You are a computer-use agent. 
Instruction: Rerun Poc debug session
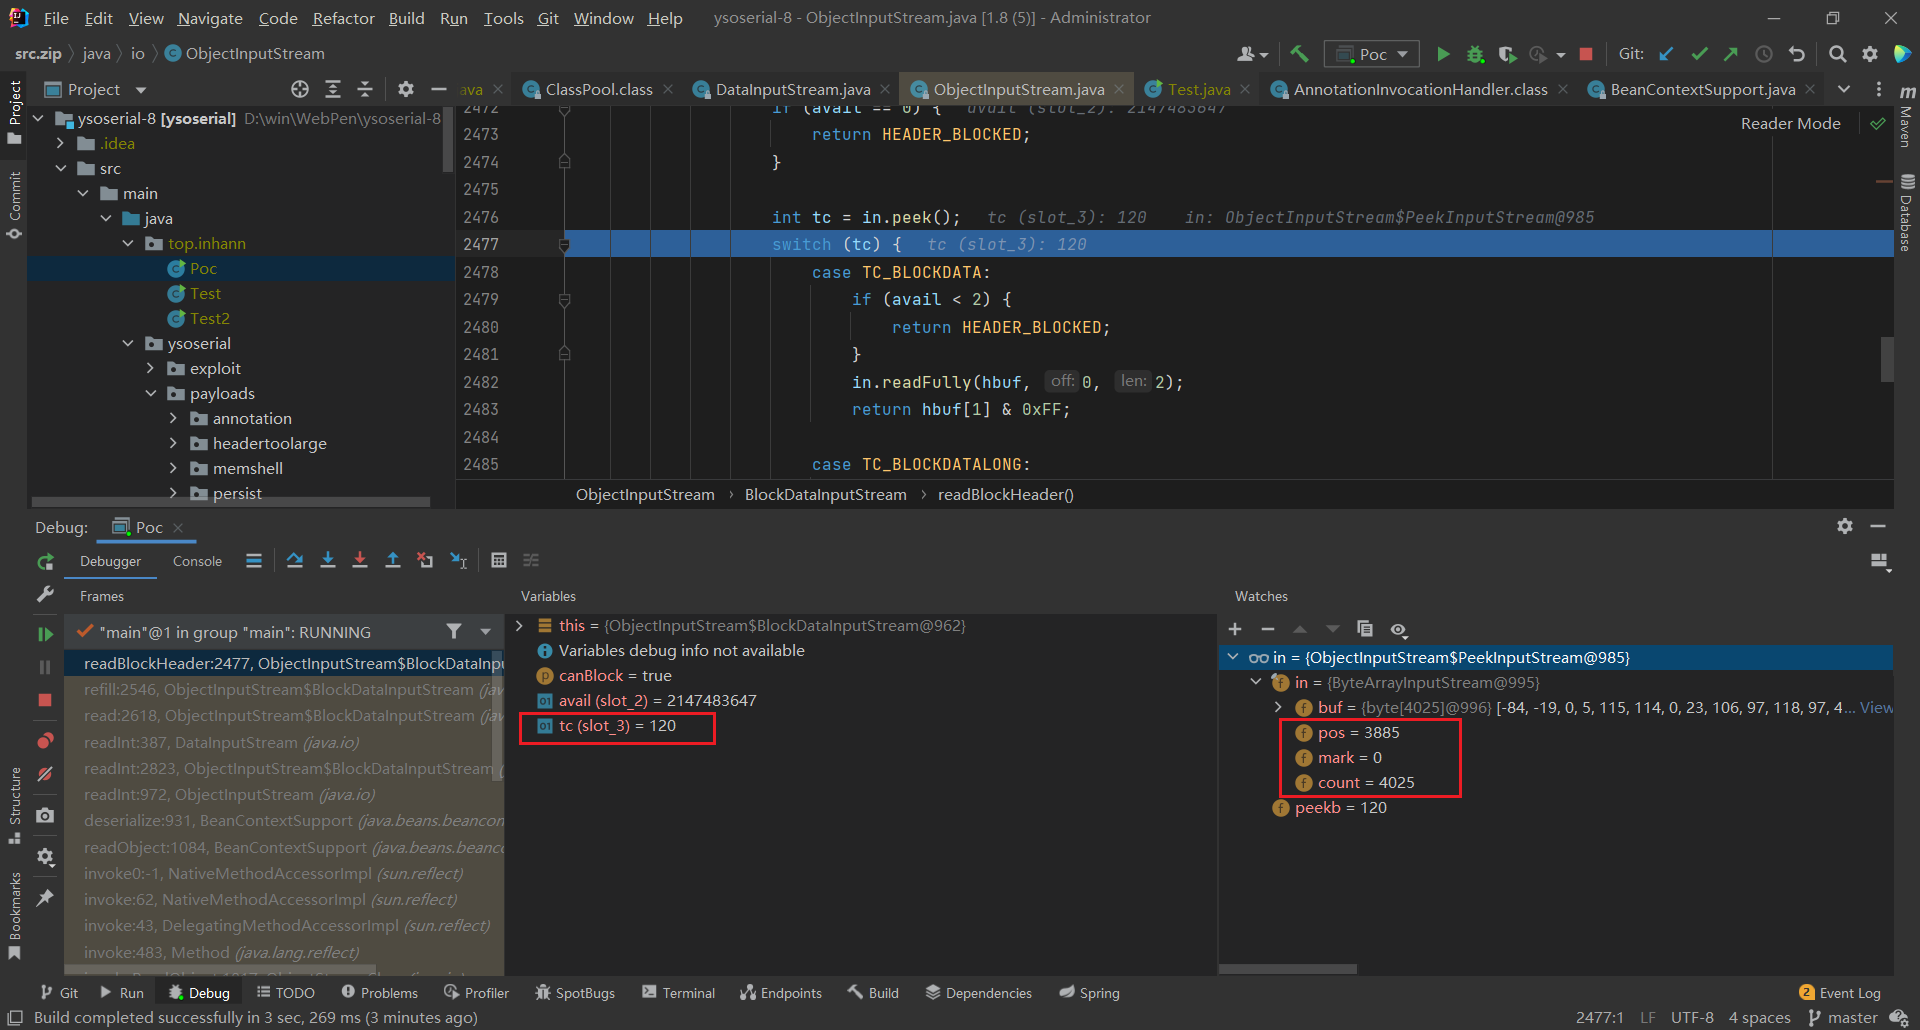click(45, 562)
